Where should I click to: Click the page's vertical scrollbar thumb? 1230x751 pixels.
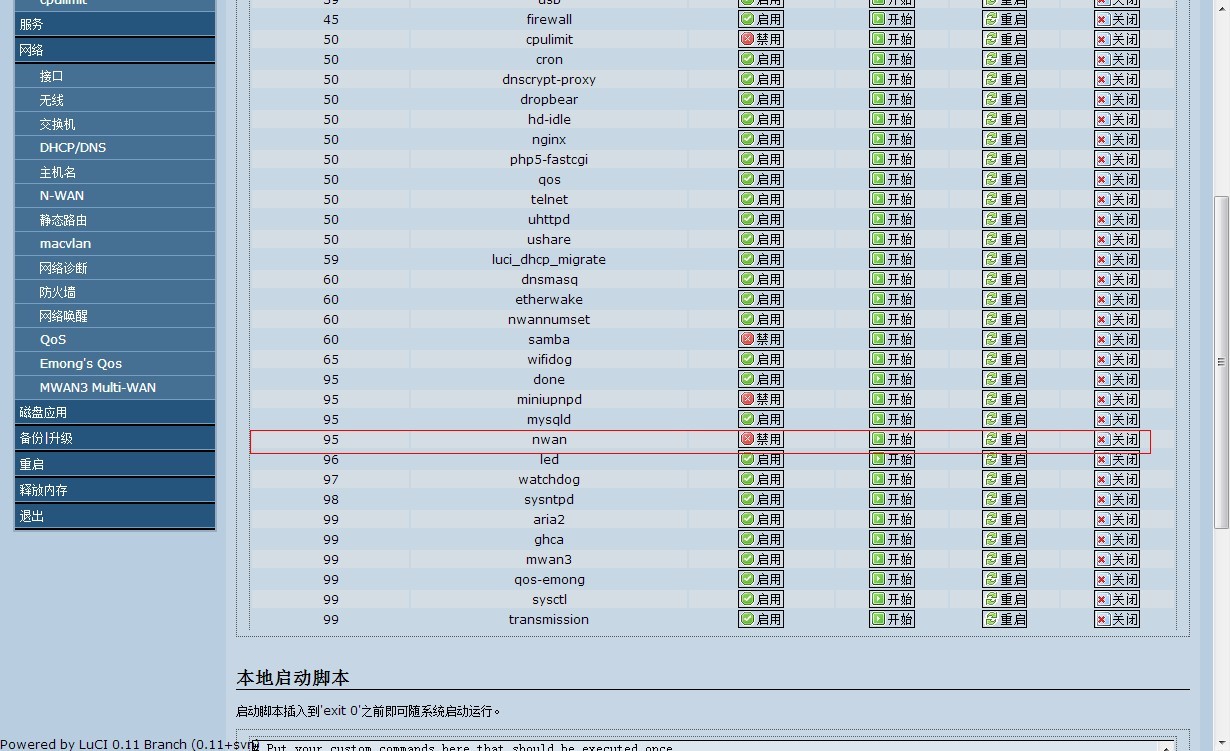(x=1221, y=362)
